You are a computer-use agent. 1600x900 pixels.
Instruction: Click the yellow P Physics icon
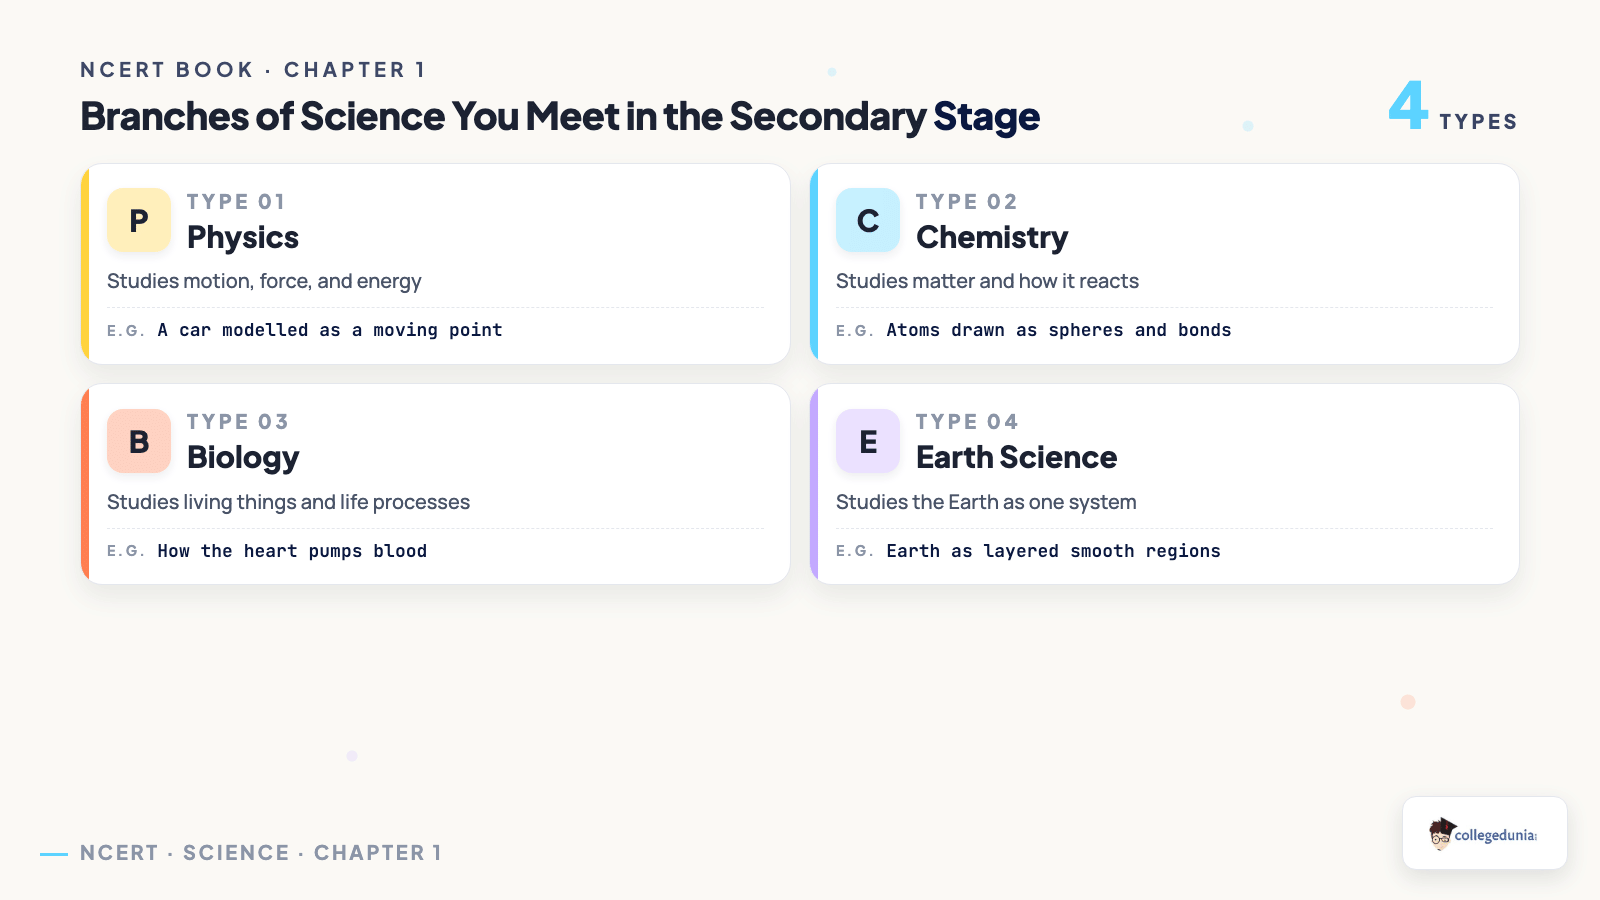[x=139, y=220]
